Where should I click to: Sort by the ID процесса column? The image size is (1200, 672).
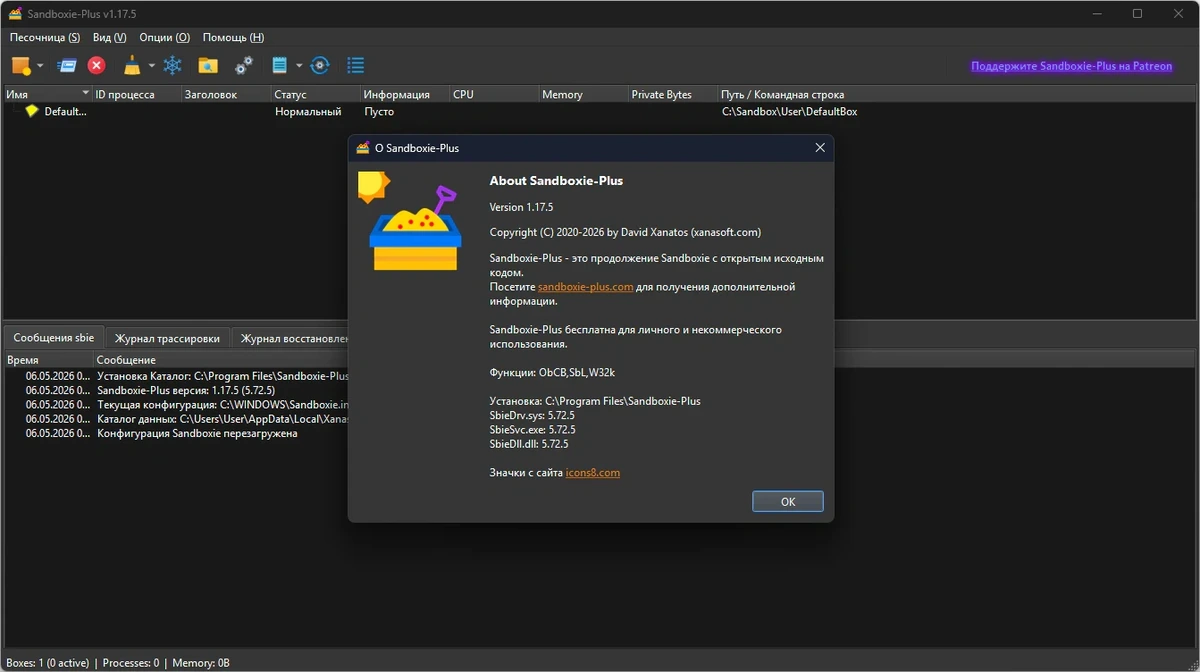(x=136, y=94)
